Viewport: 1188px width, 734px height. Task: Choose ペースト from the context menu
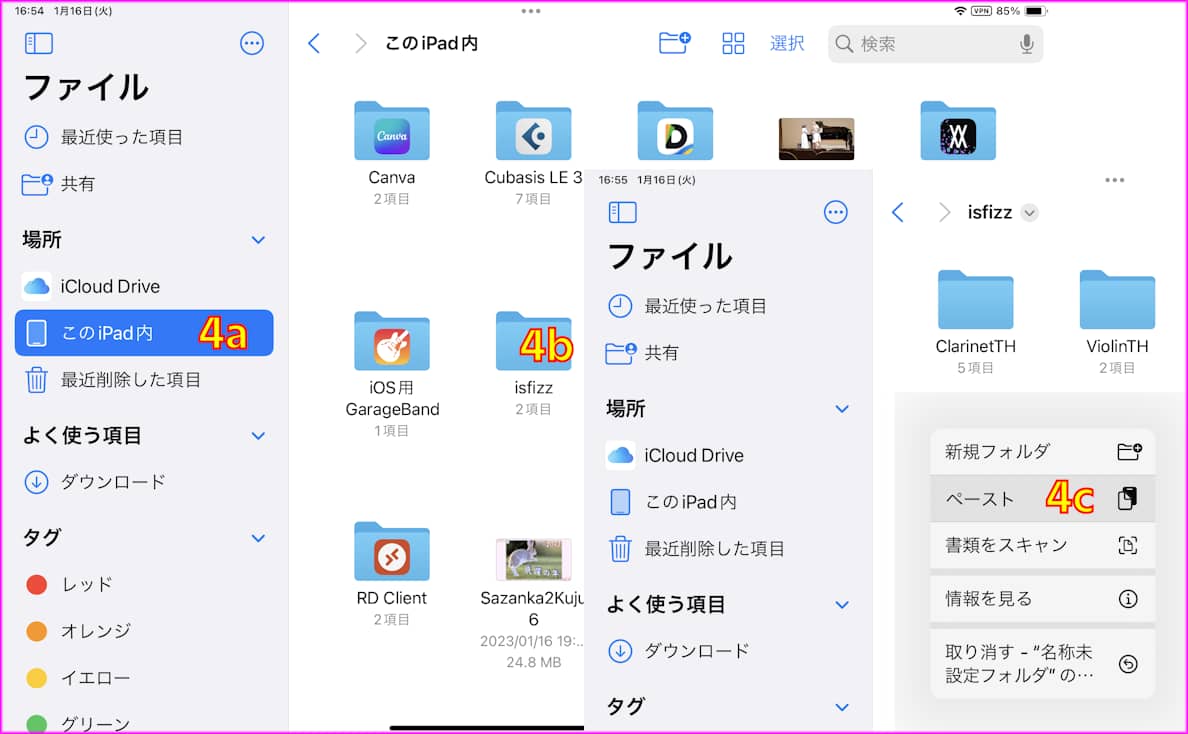(1020, 498)
